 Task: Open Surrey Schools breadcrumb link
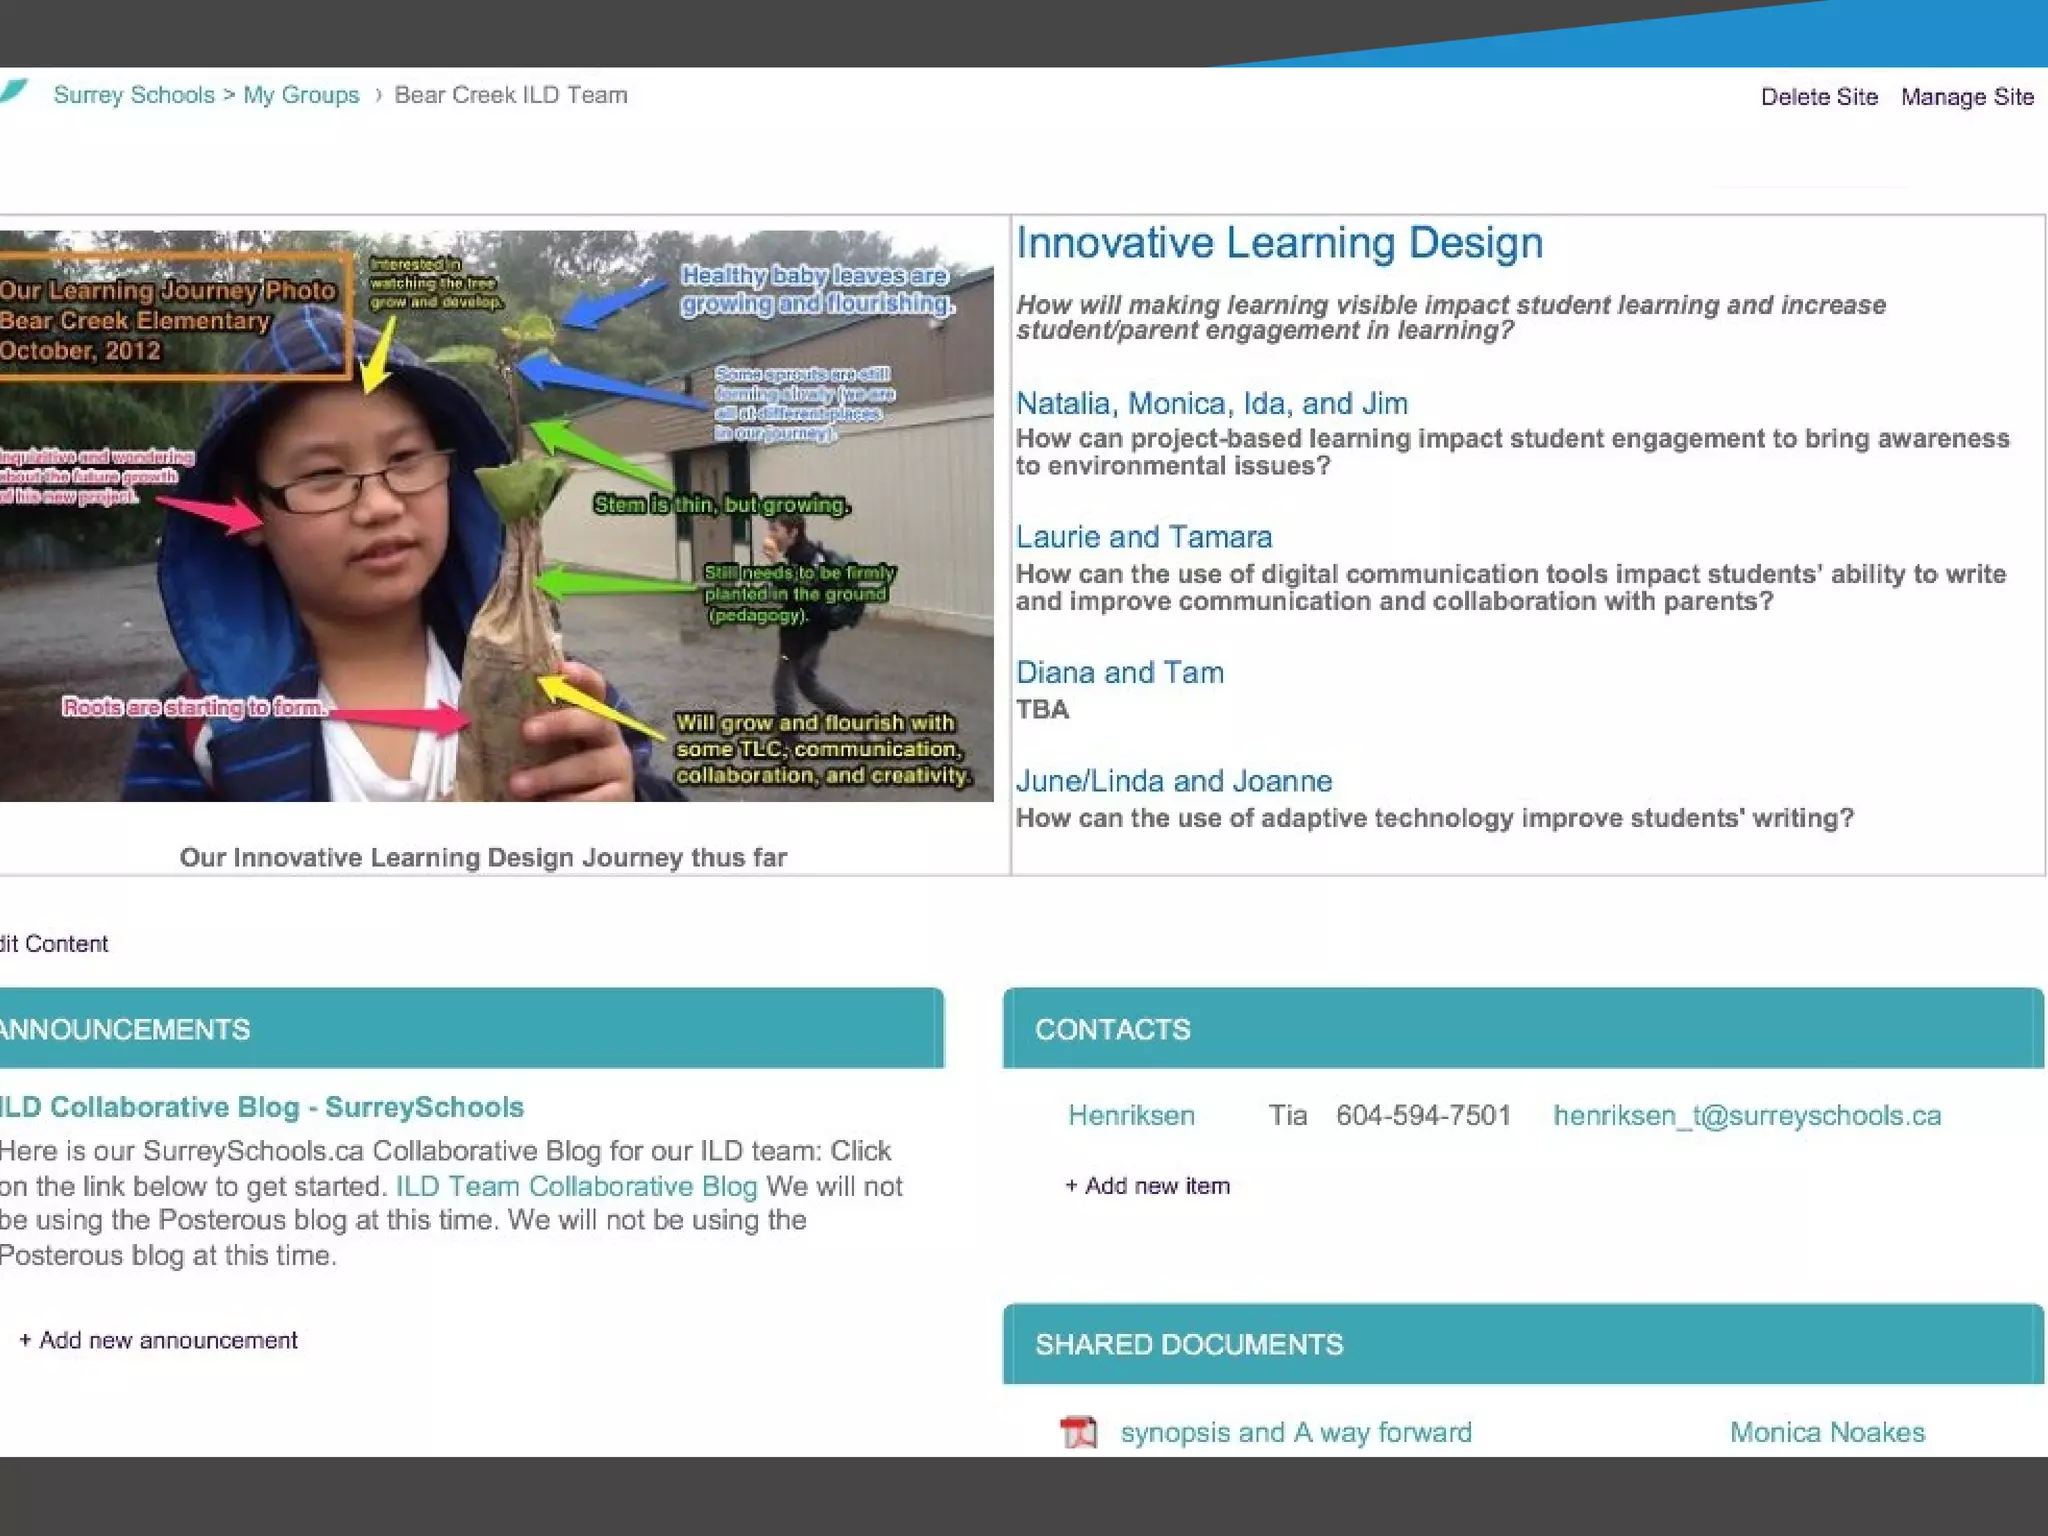[134, 95]
